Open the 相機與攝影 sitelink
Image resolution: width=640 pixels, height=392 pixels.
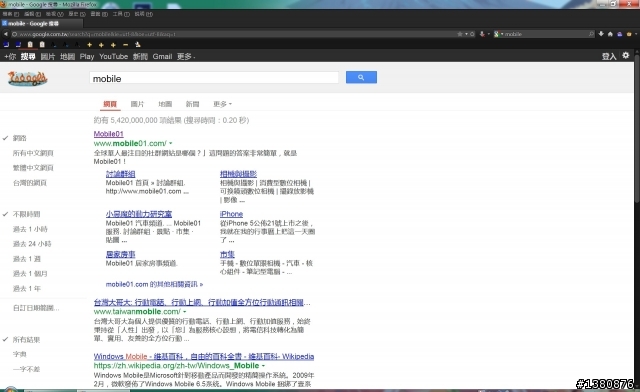pos(238,174)
